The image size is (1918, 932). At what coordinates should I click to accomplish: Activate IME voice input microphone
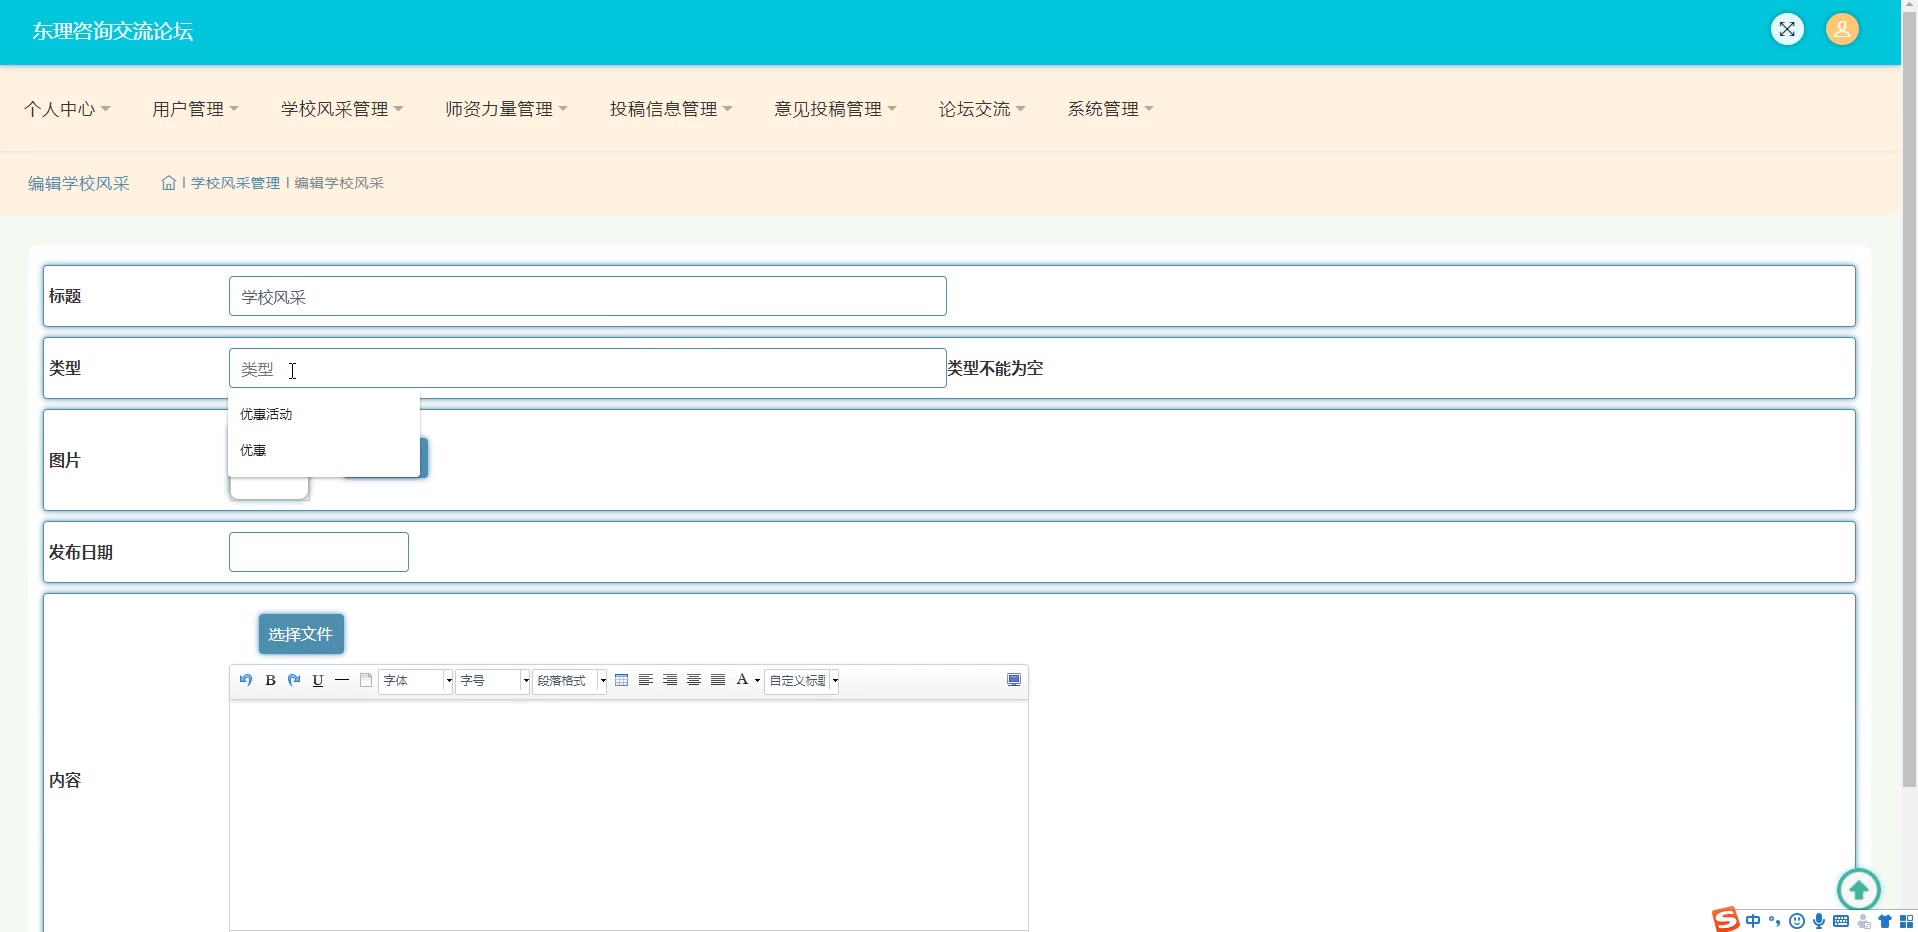tap(1819, 921)
